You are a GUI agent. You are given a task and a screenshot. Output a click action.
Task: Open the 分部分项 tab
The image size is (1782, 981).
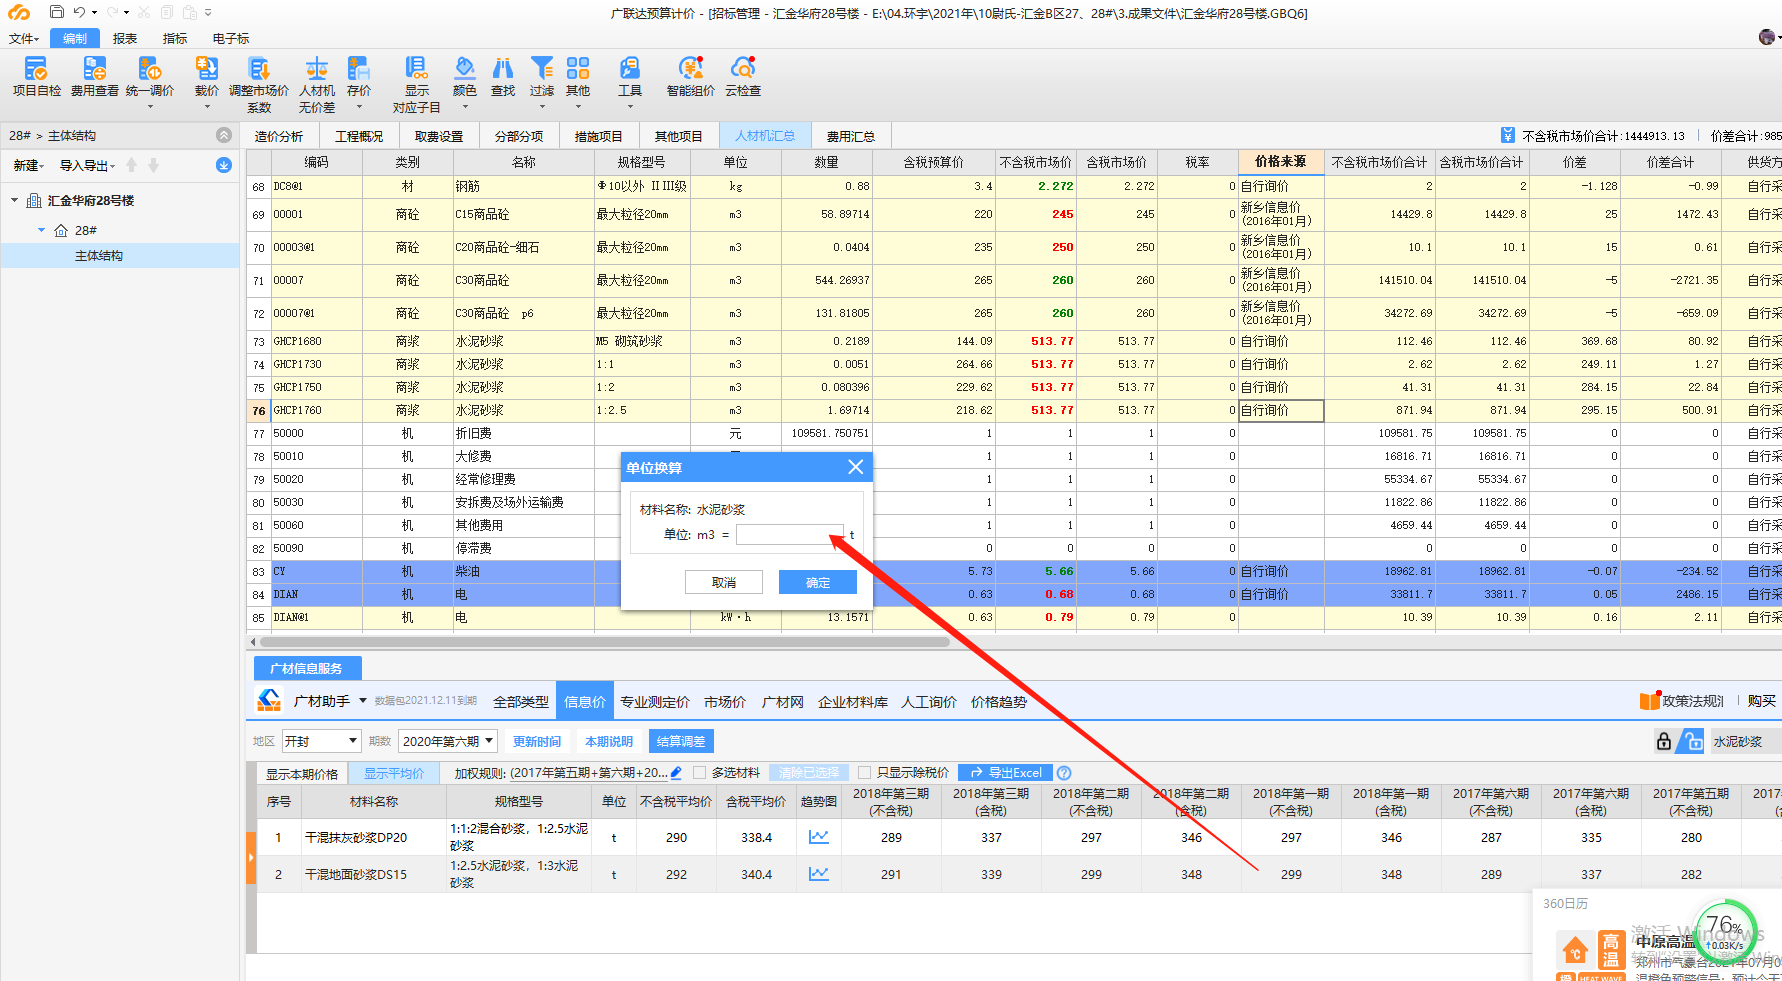tap(519, 136)
